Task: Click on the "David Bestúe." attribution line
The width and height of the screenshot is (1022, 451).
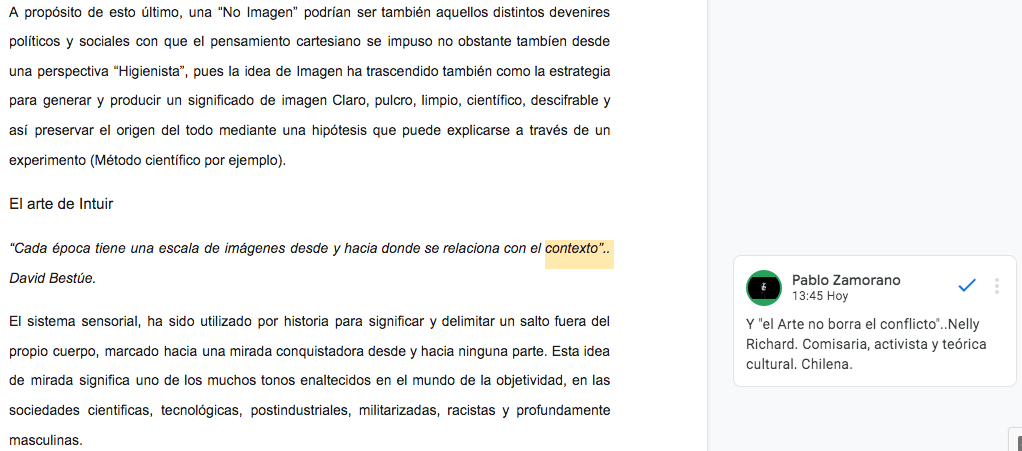Action: (x=52, y=278)
